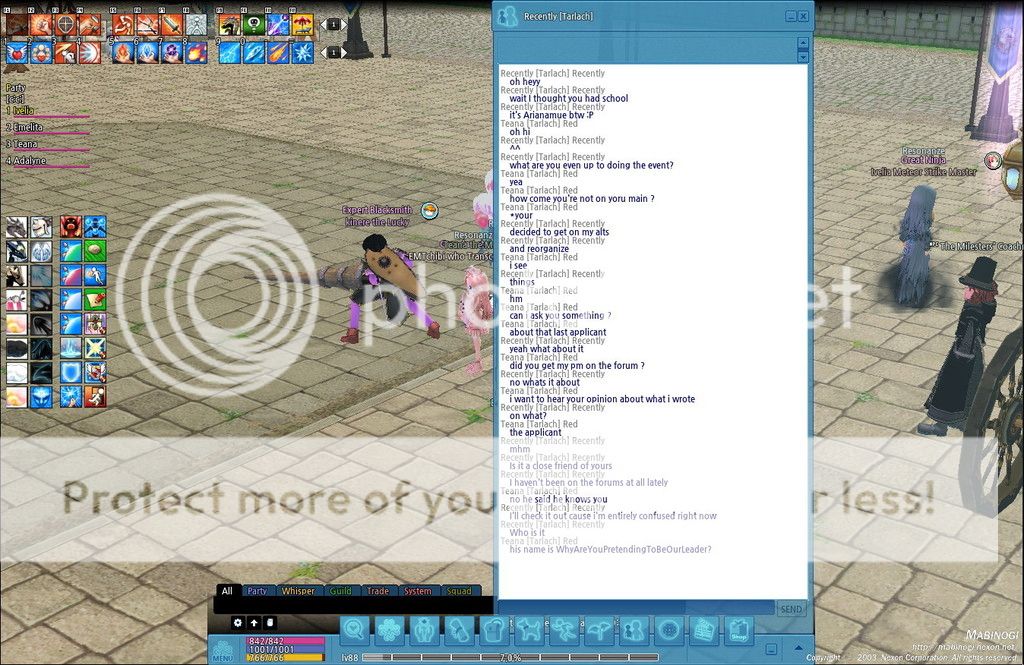Open the pet dog icon in bottom bar

coord(529,630)
